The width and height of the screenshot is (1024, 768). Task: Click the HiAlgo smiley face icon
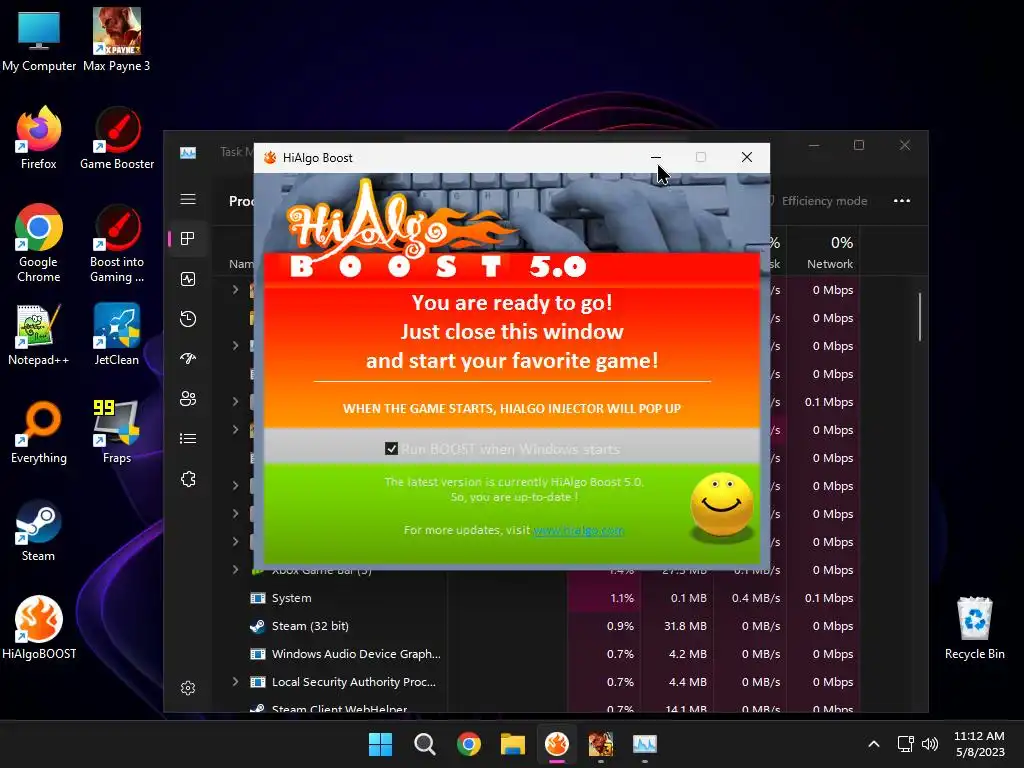[x=722, y=506]
